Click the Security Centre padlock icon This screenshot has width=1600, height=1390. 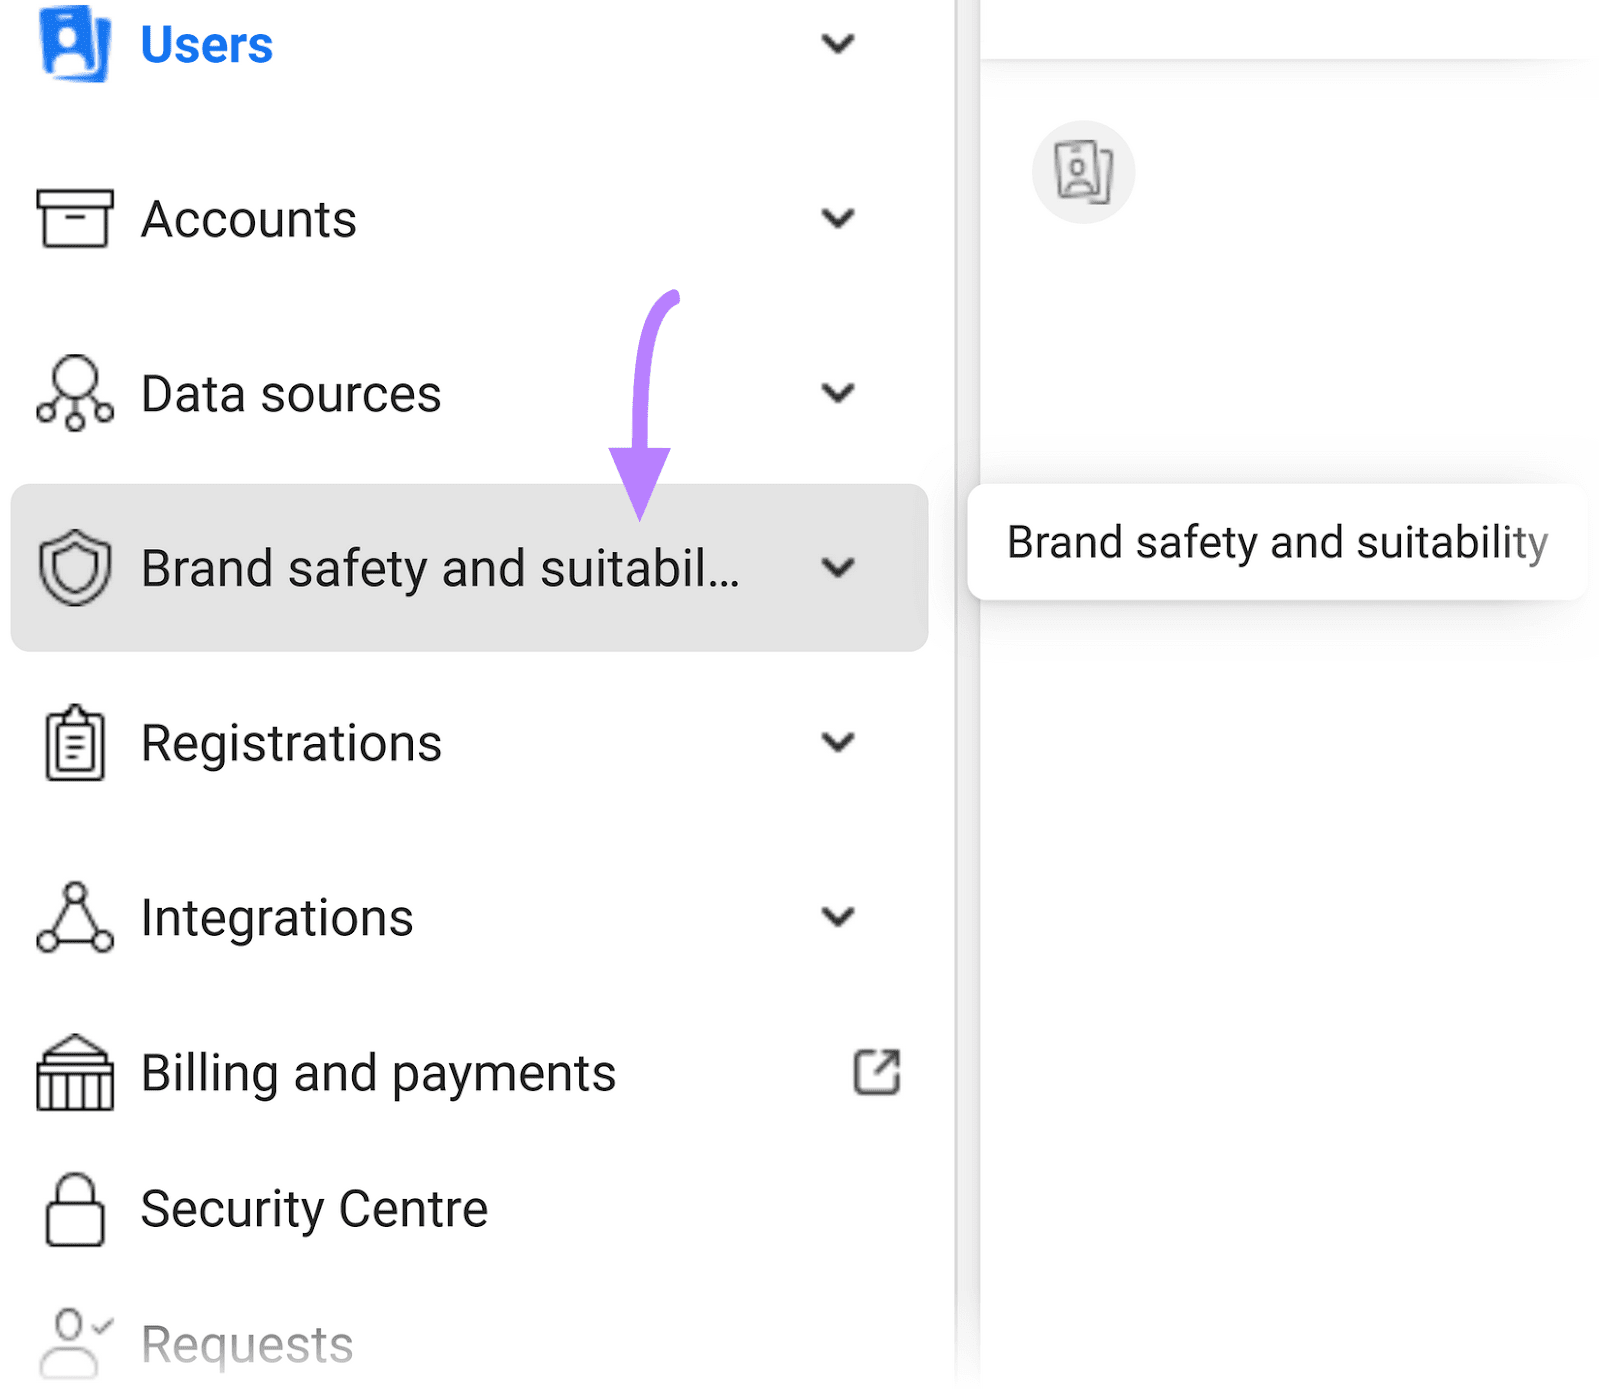tap(74, 1208)
